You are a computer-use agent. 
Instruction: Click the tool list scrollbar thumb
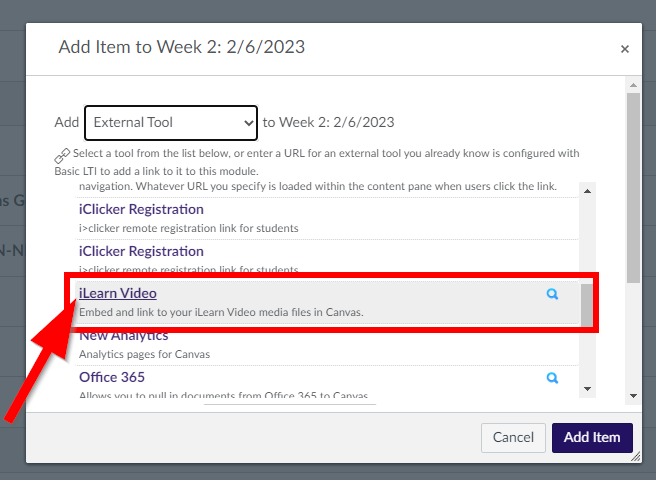click(587, 305)
